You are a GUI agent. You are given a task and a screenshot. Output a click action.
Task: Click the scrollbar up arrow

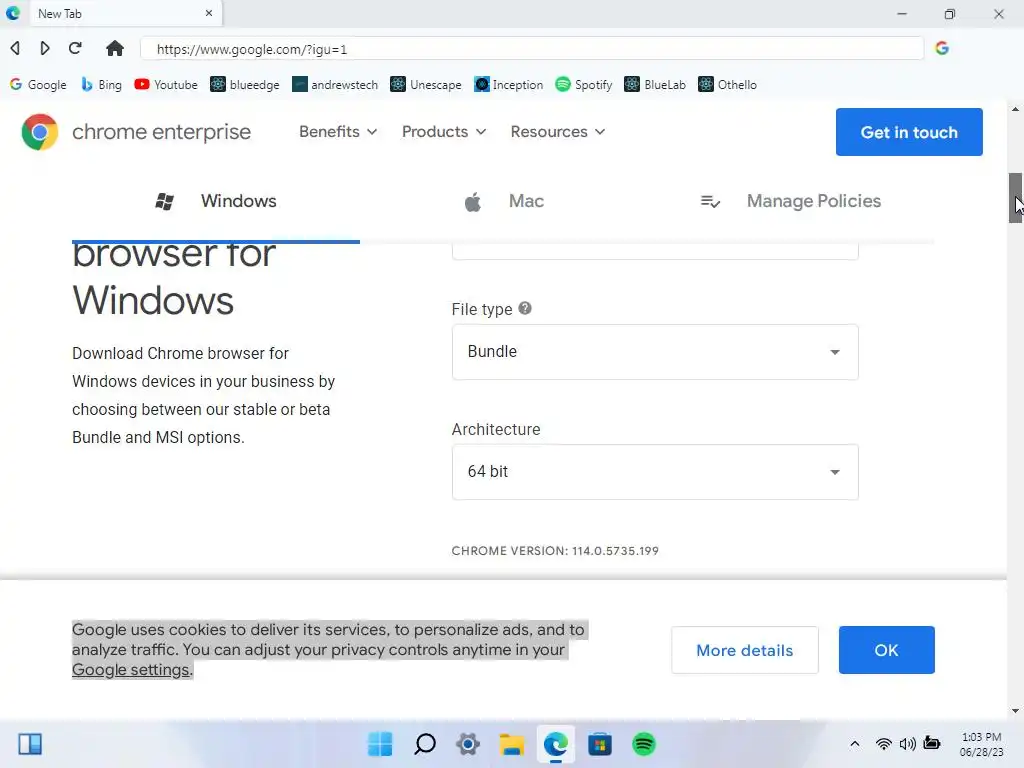pyautogui.click(x=1015, y=109)
